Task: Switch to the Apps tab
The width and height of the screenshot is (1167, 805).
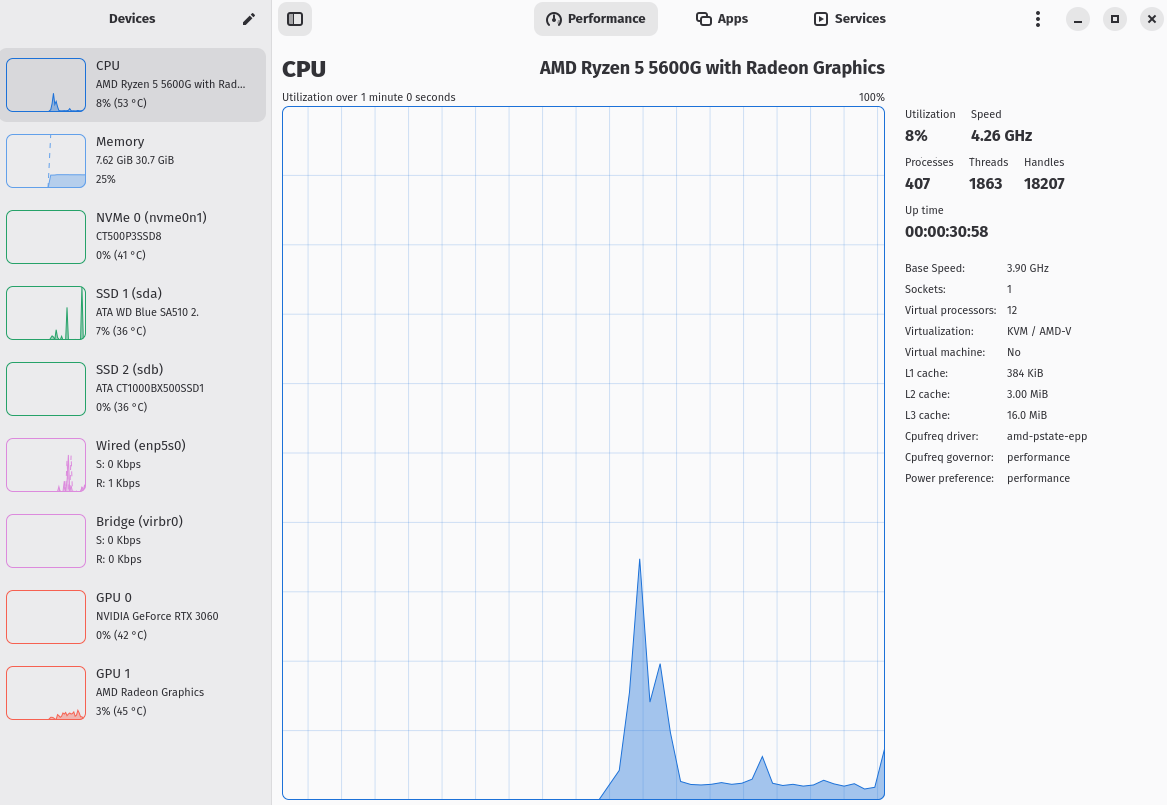Action: 721,19
